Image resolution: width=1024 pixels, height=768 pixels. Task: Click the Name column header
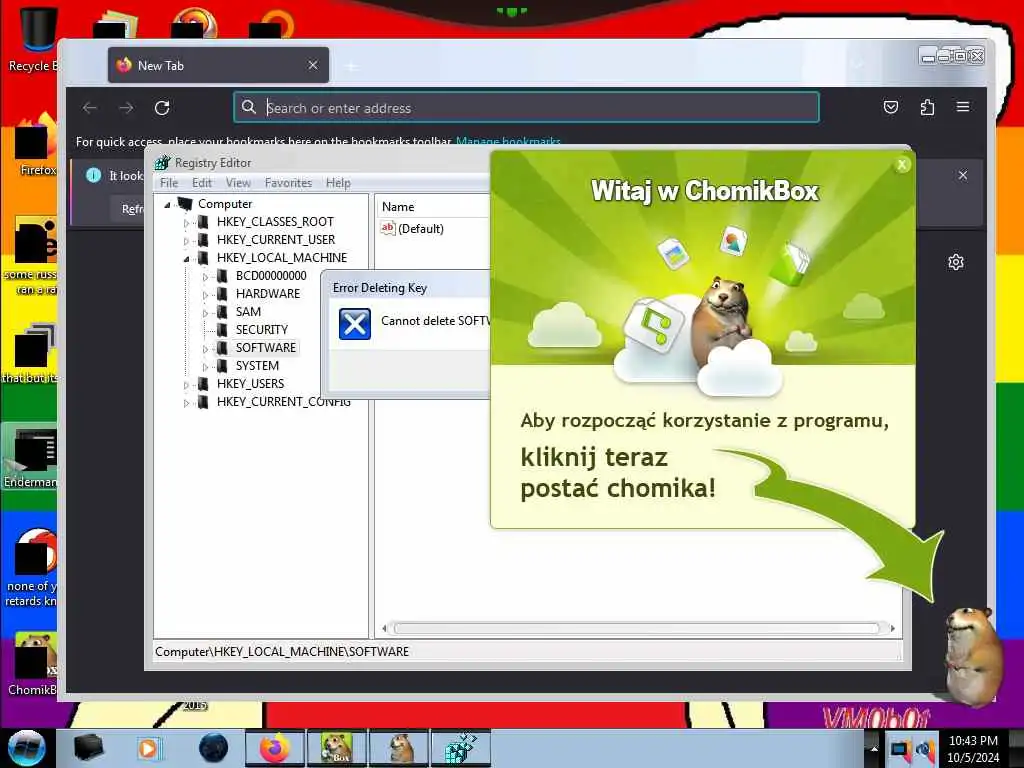pyautogui.click(x=432, y=206)
